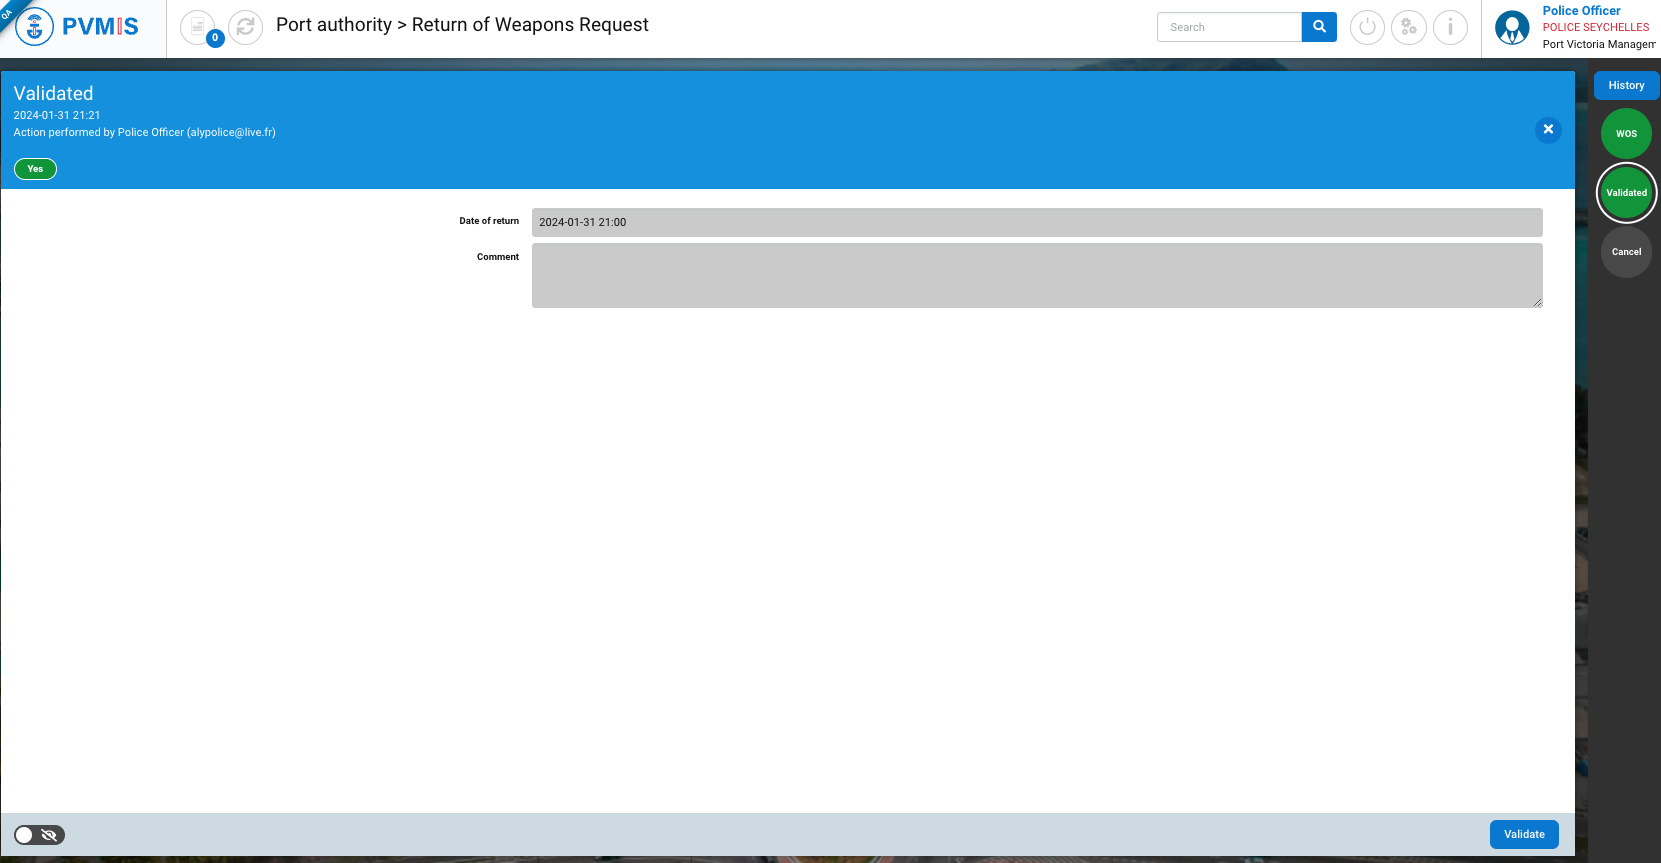Click the Police Officer profile name

coord(1581,11)
